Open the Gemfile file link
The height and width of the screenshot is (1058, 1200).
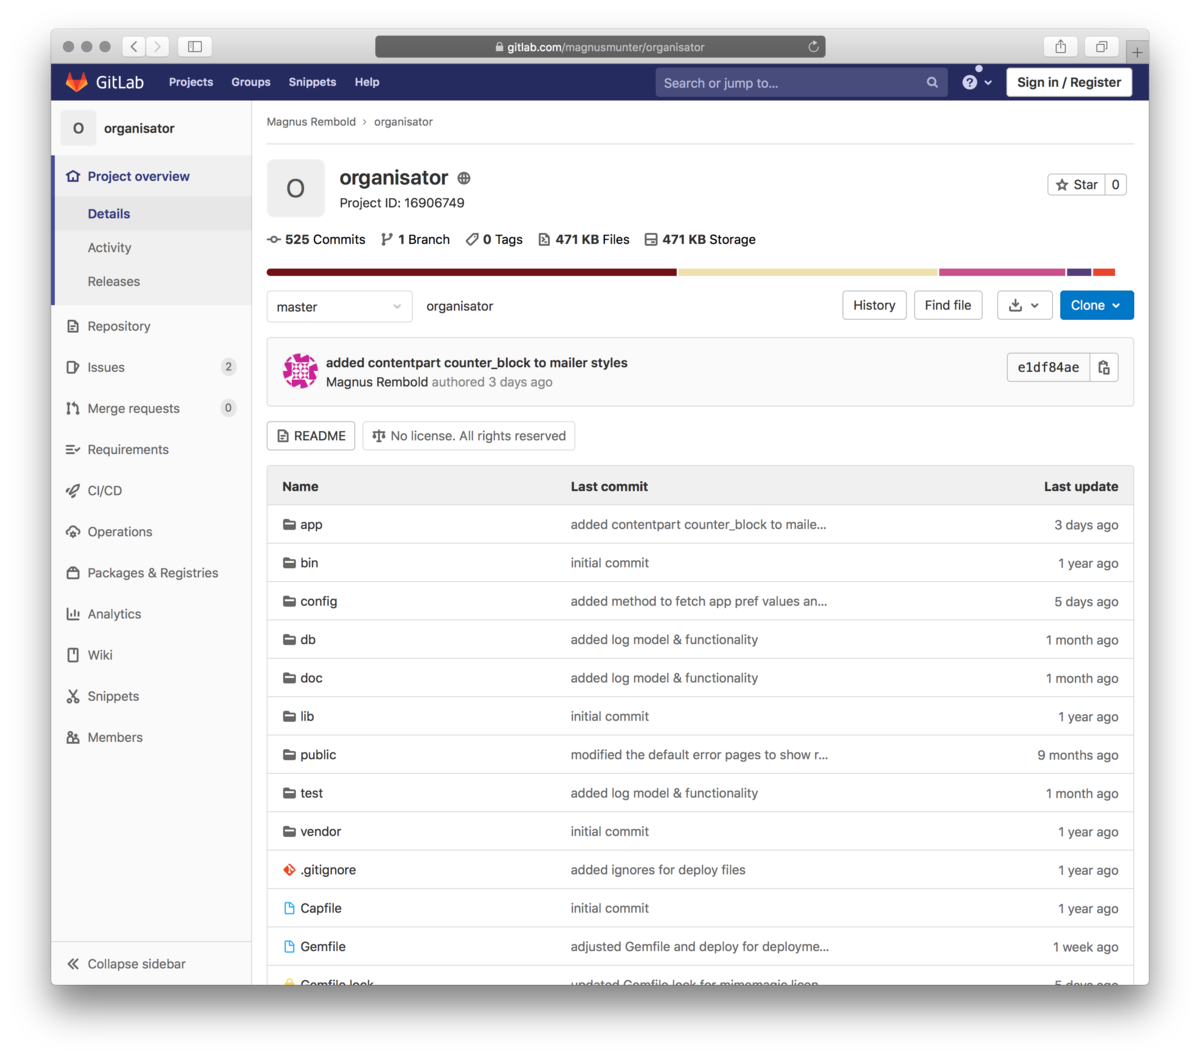pyautogui.click(x=323, y=947)
